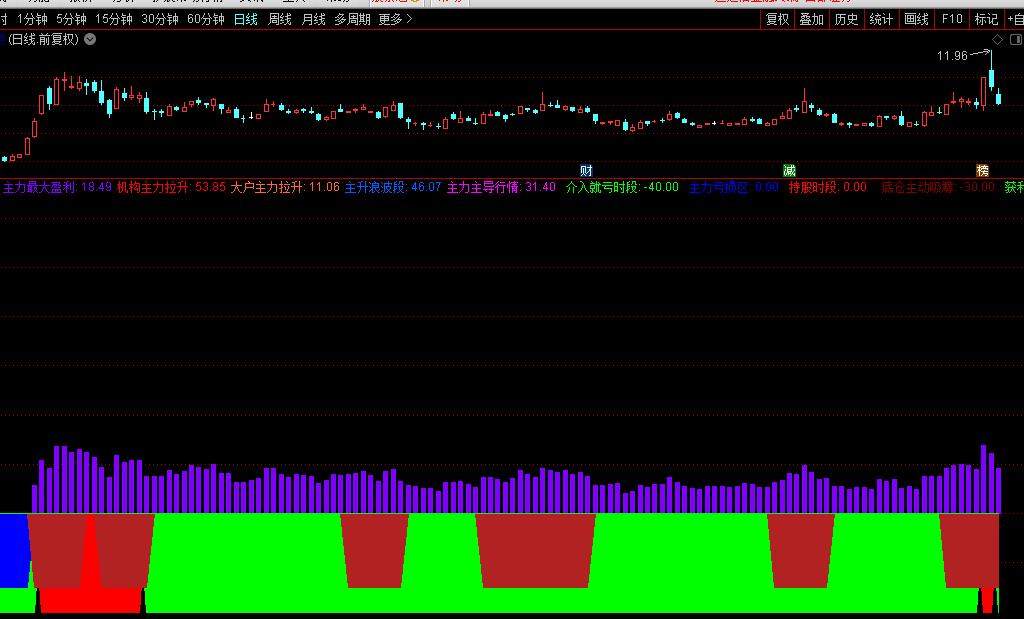Select the 周线 weekly chart tab
This screenshot has height=619, width=1024.
click(280, 19)
